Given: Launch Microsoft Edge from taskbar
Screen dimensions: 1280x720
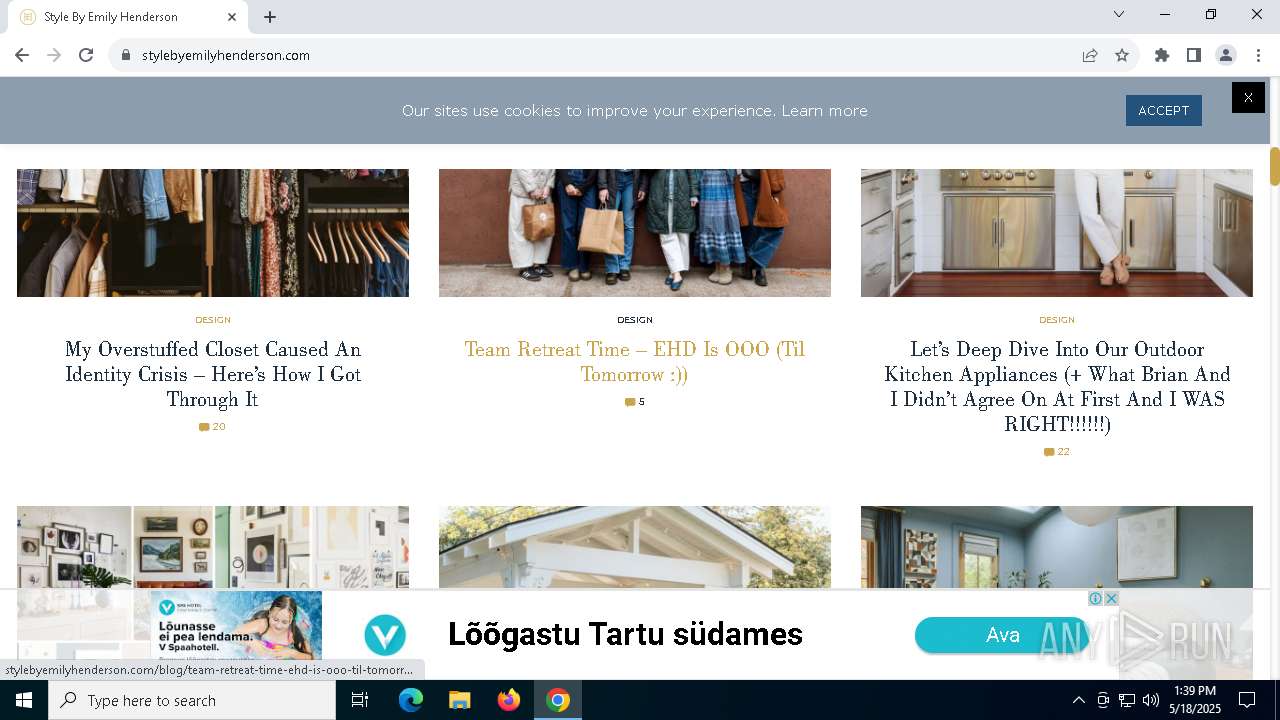Looking at the screenshot, I should 411,700.
